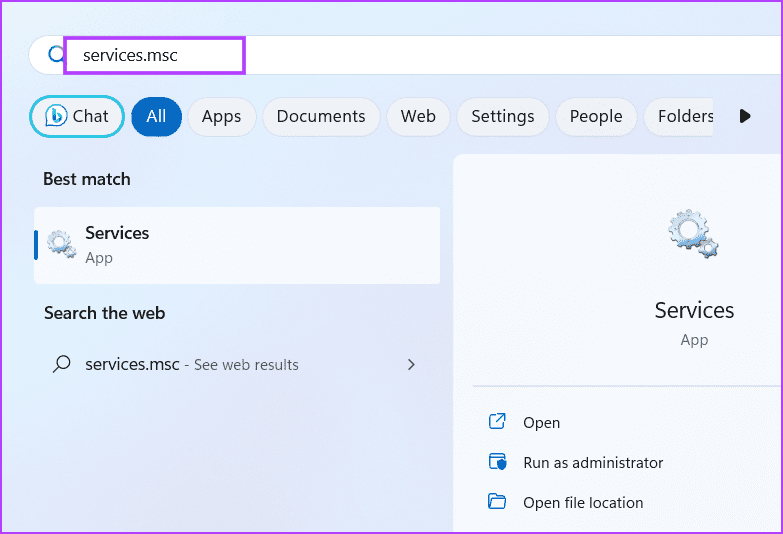Click the Services gear icon in best match
Screen dimensions: 783x534
[x=61, y=244]
